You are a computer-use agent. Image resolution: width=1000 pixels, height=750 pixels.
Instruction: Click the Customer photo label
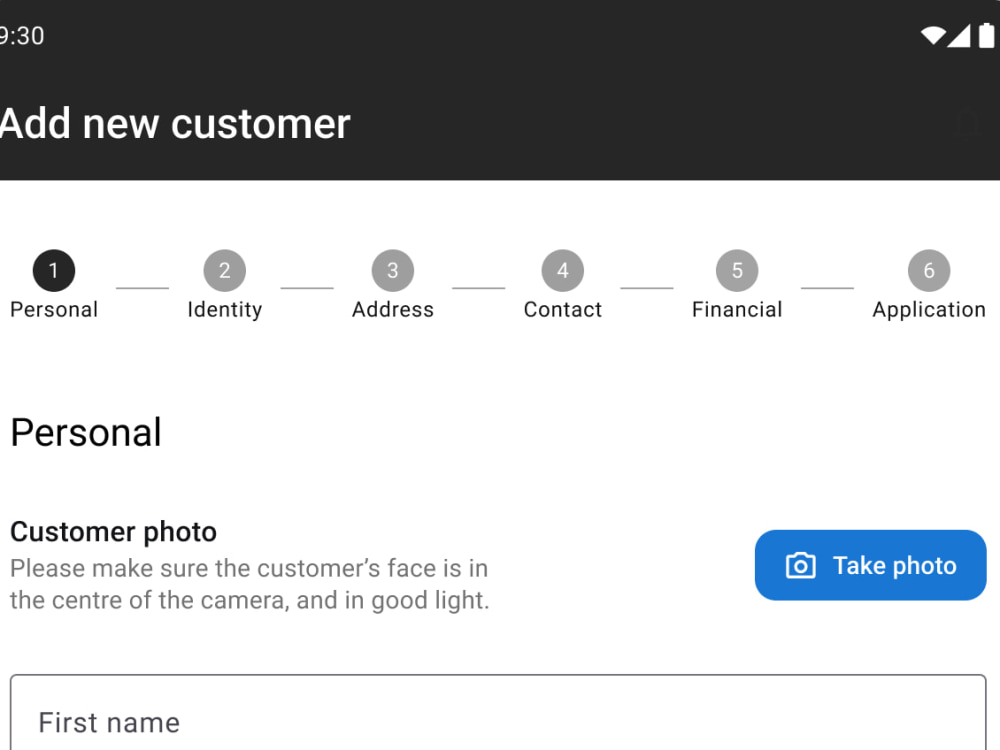(x=114, y=532)
